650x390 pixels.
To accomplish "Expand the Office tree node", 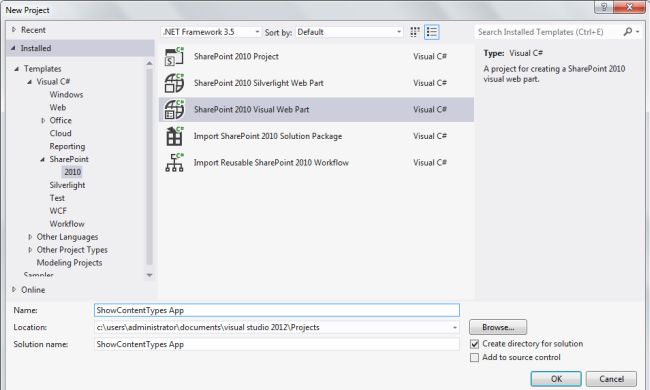I will [x=43, y=121].
